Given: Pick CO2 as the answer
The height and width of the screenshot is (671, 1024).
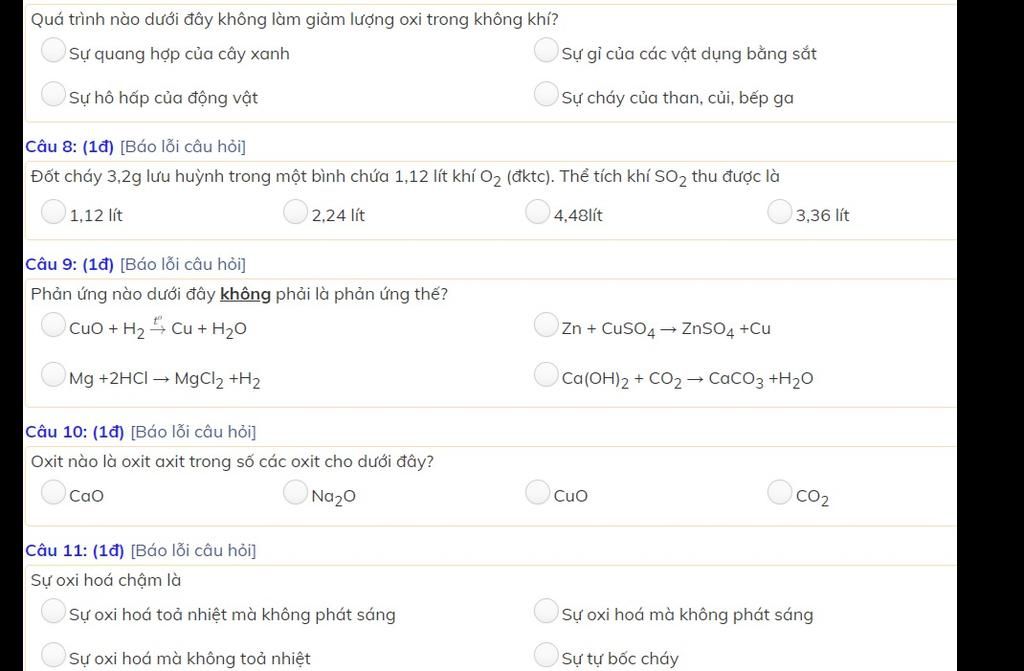Looking at the screenshot, I should coord(780,493).
